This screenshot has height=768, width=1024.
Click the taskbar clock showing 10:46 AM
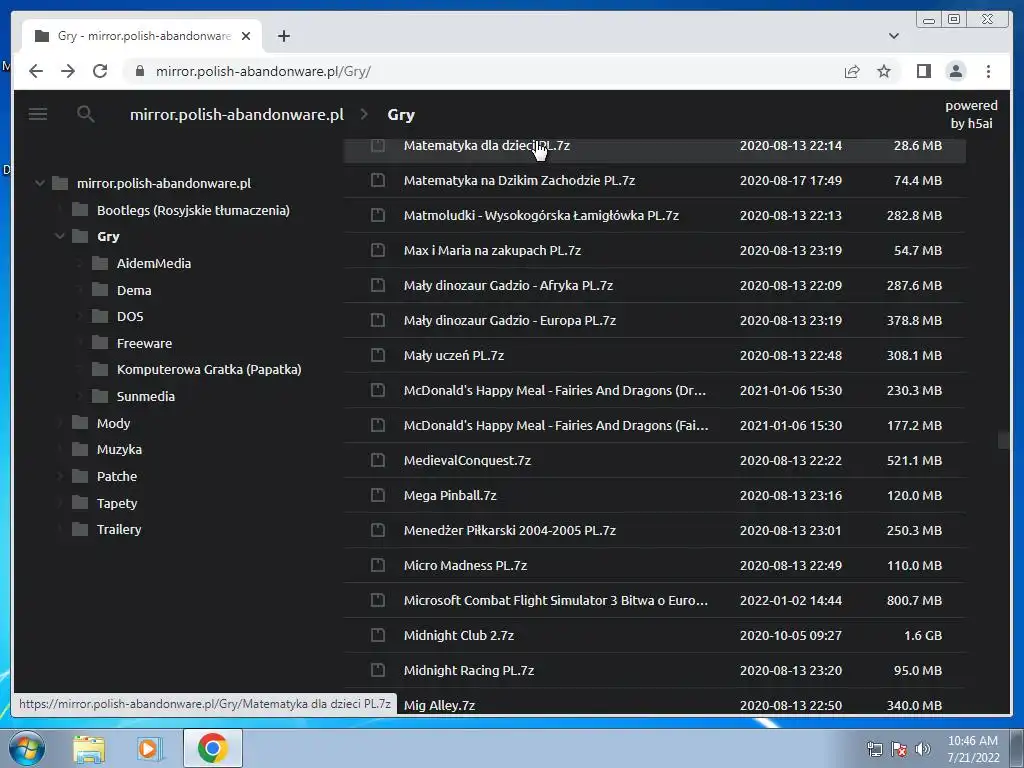[972, 748]
